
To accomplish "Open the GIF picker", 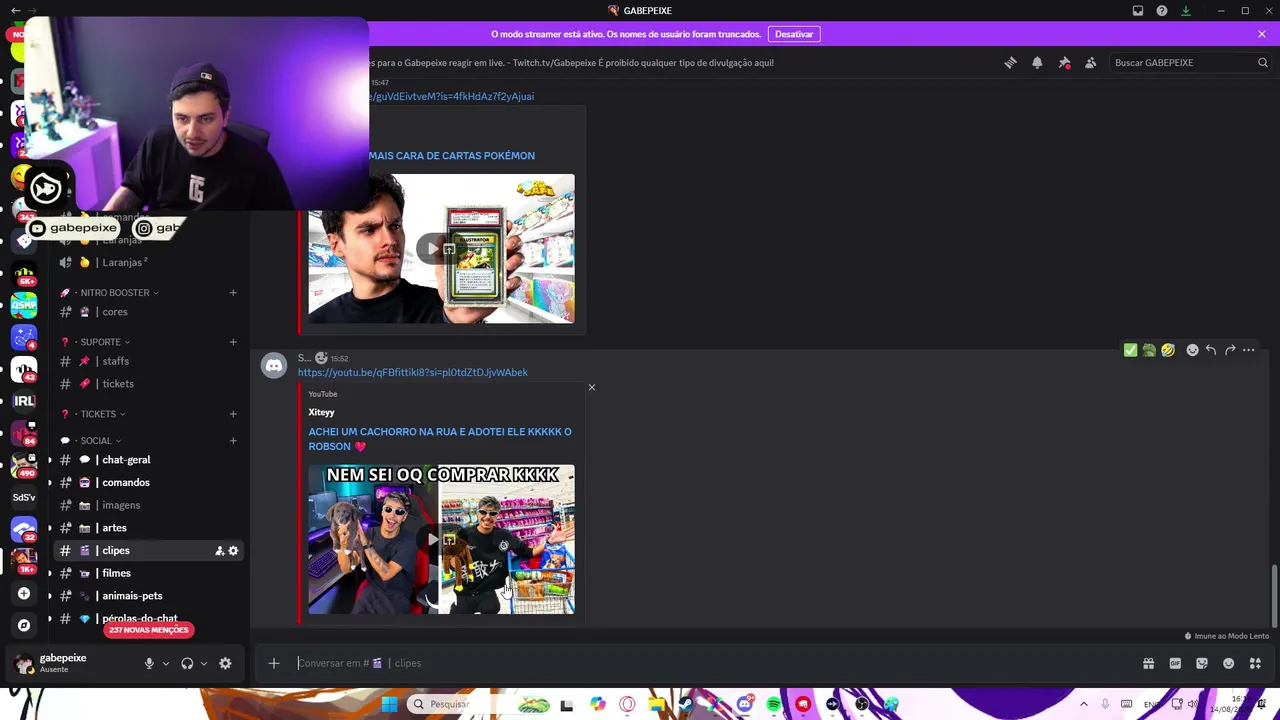I will click(1175, 663).
